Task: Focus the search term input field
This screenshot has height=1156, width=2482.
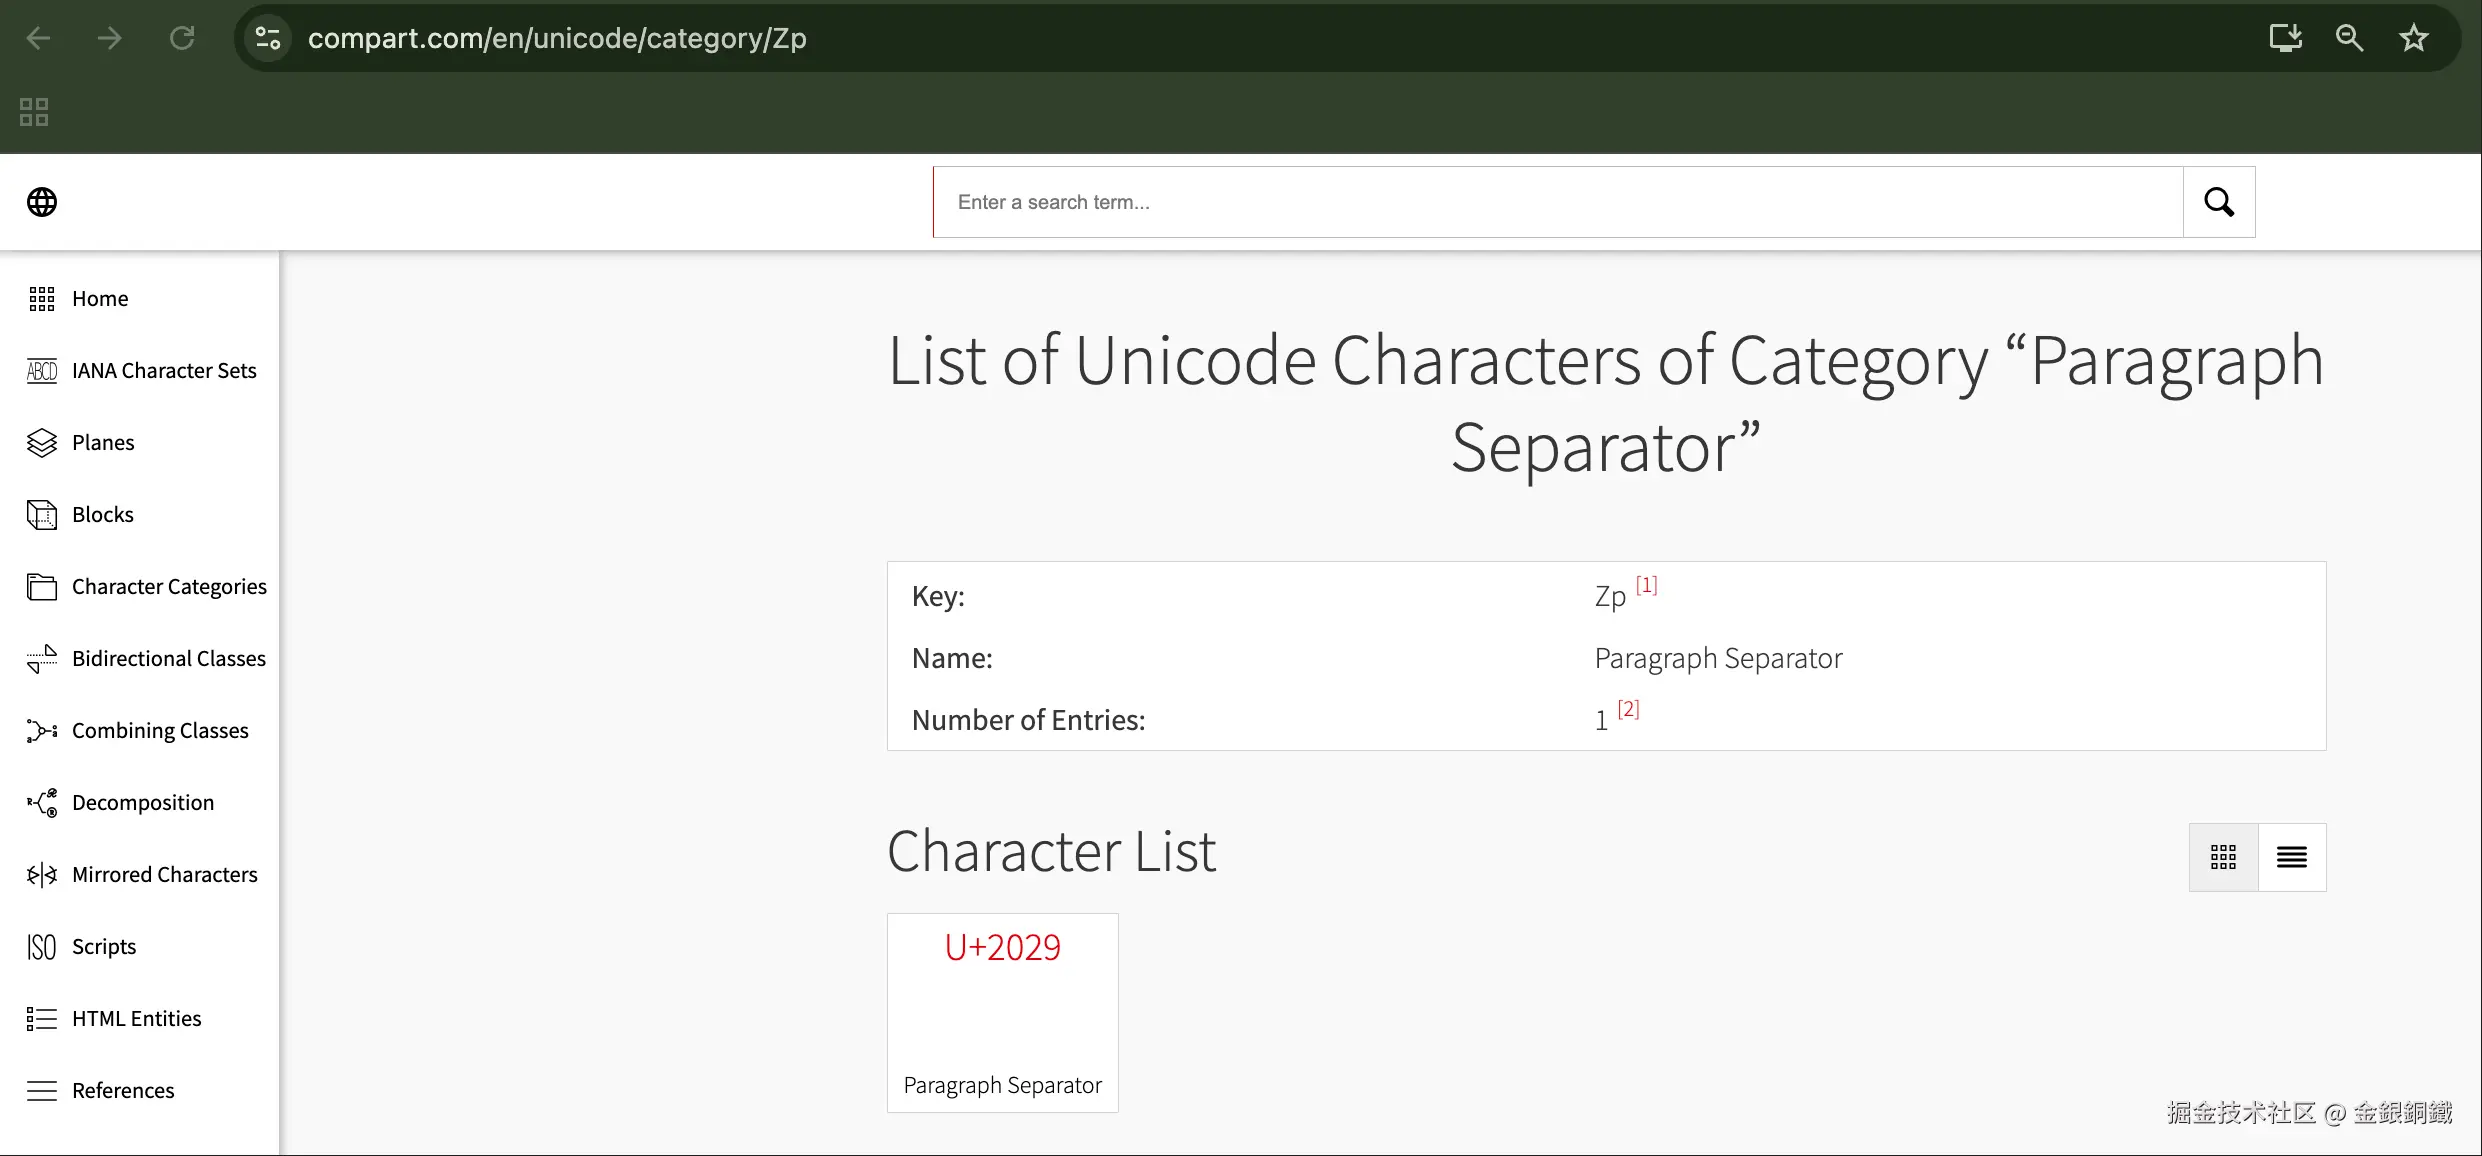Action: coord(1557,202)
